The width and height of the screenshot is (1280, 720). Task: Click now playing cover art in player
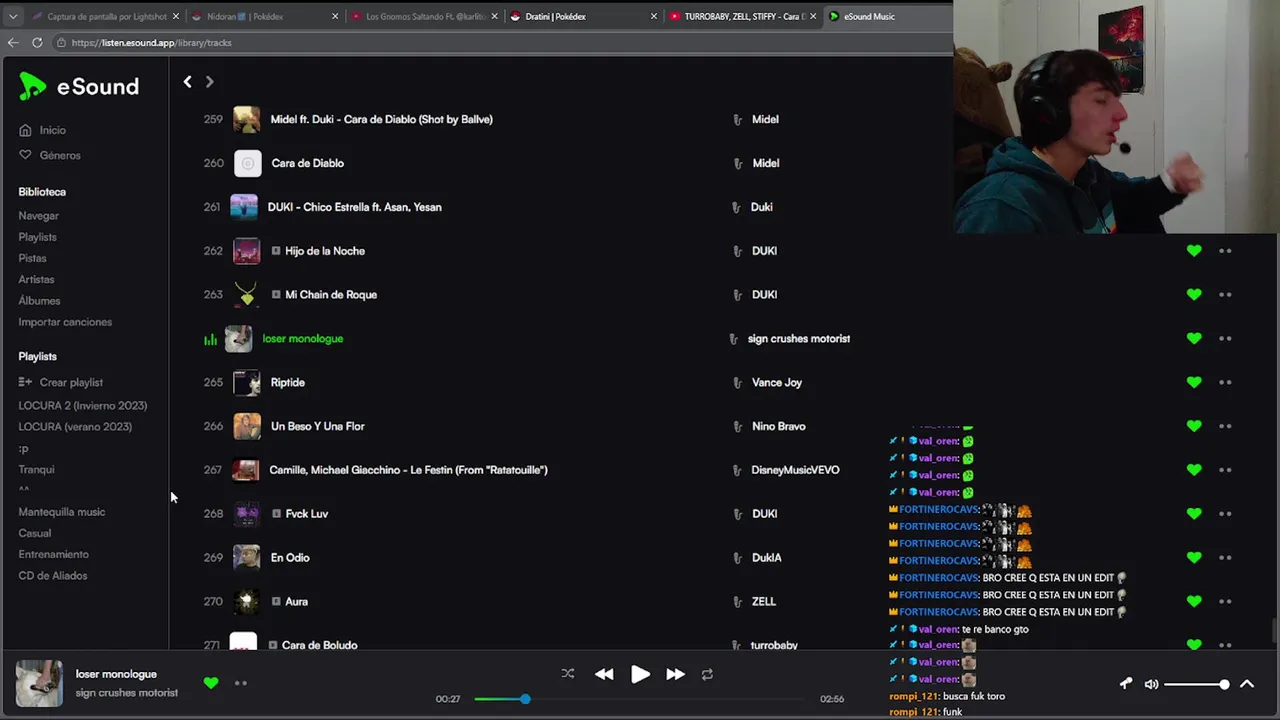(x=39, y=684)
